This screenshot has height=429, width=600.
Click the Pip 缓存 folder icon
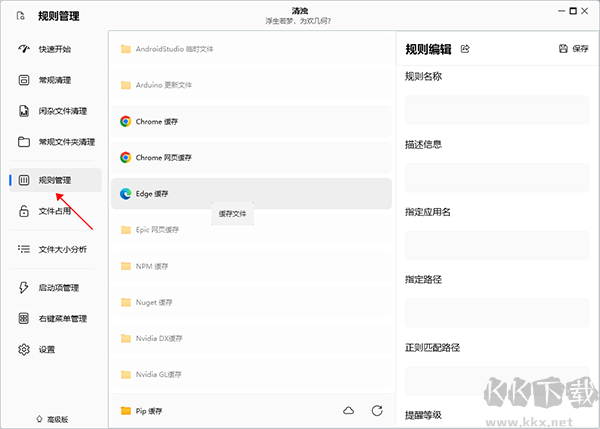(x=126, y=411)
